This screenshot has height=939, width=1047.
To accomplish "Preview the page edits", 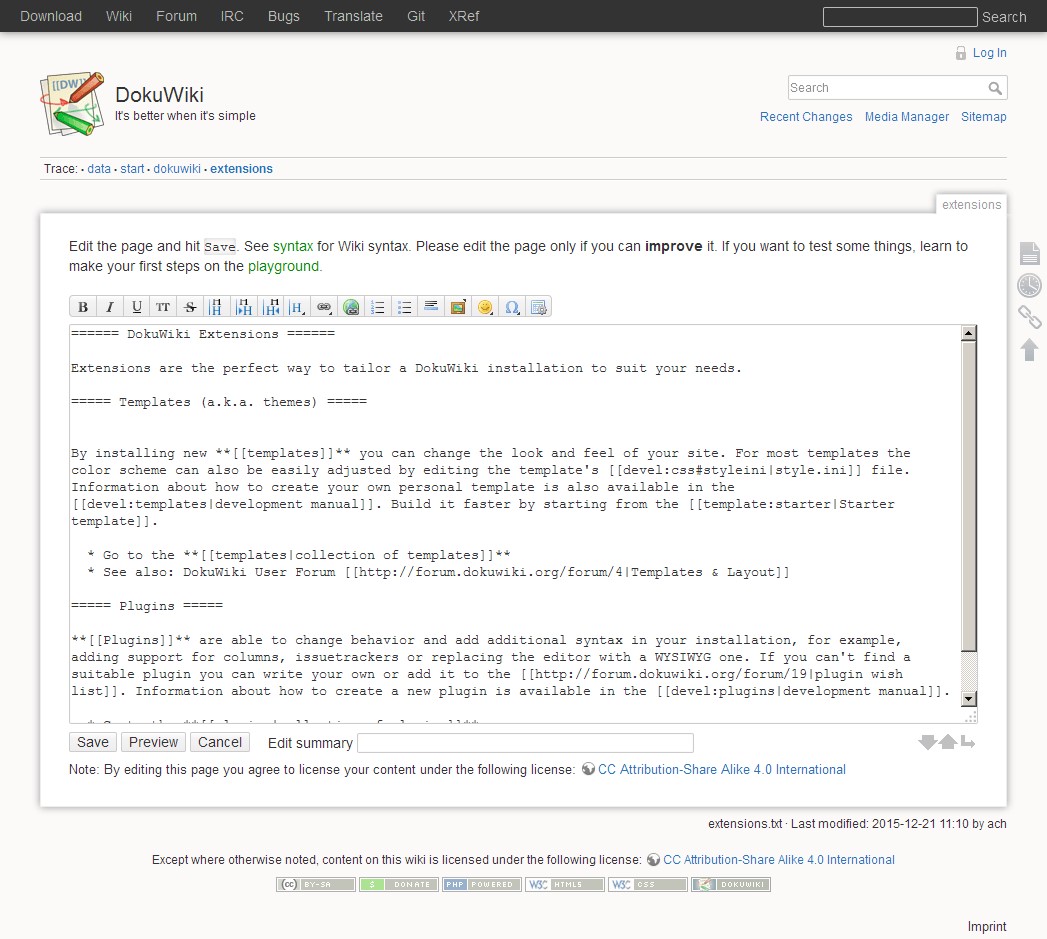I will click(154, 743).
